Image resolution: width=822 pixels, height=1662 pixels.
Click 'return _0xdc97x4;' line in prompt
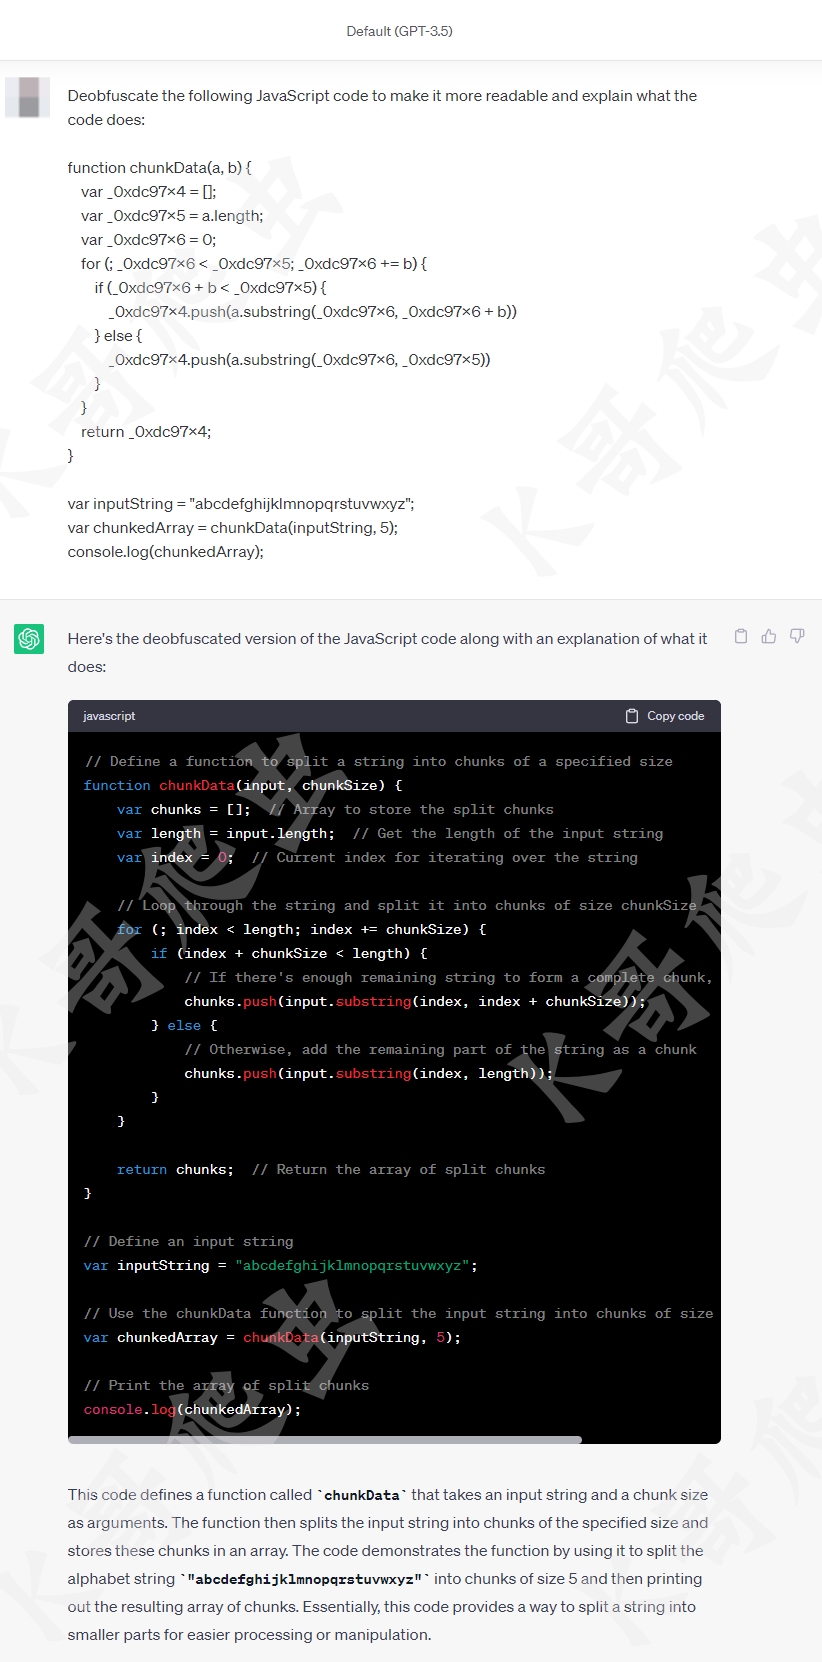[146, 432]
